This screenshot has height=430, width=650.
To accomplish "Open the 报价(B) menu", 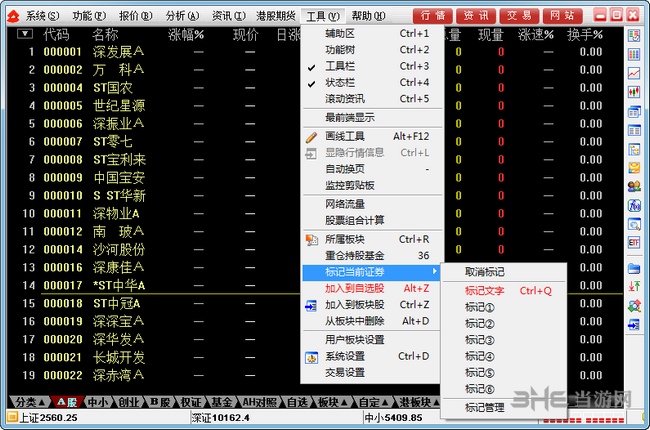I will pyautogui.click(x=136, y=16).
